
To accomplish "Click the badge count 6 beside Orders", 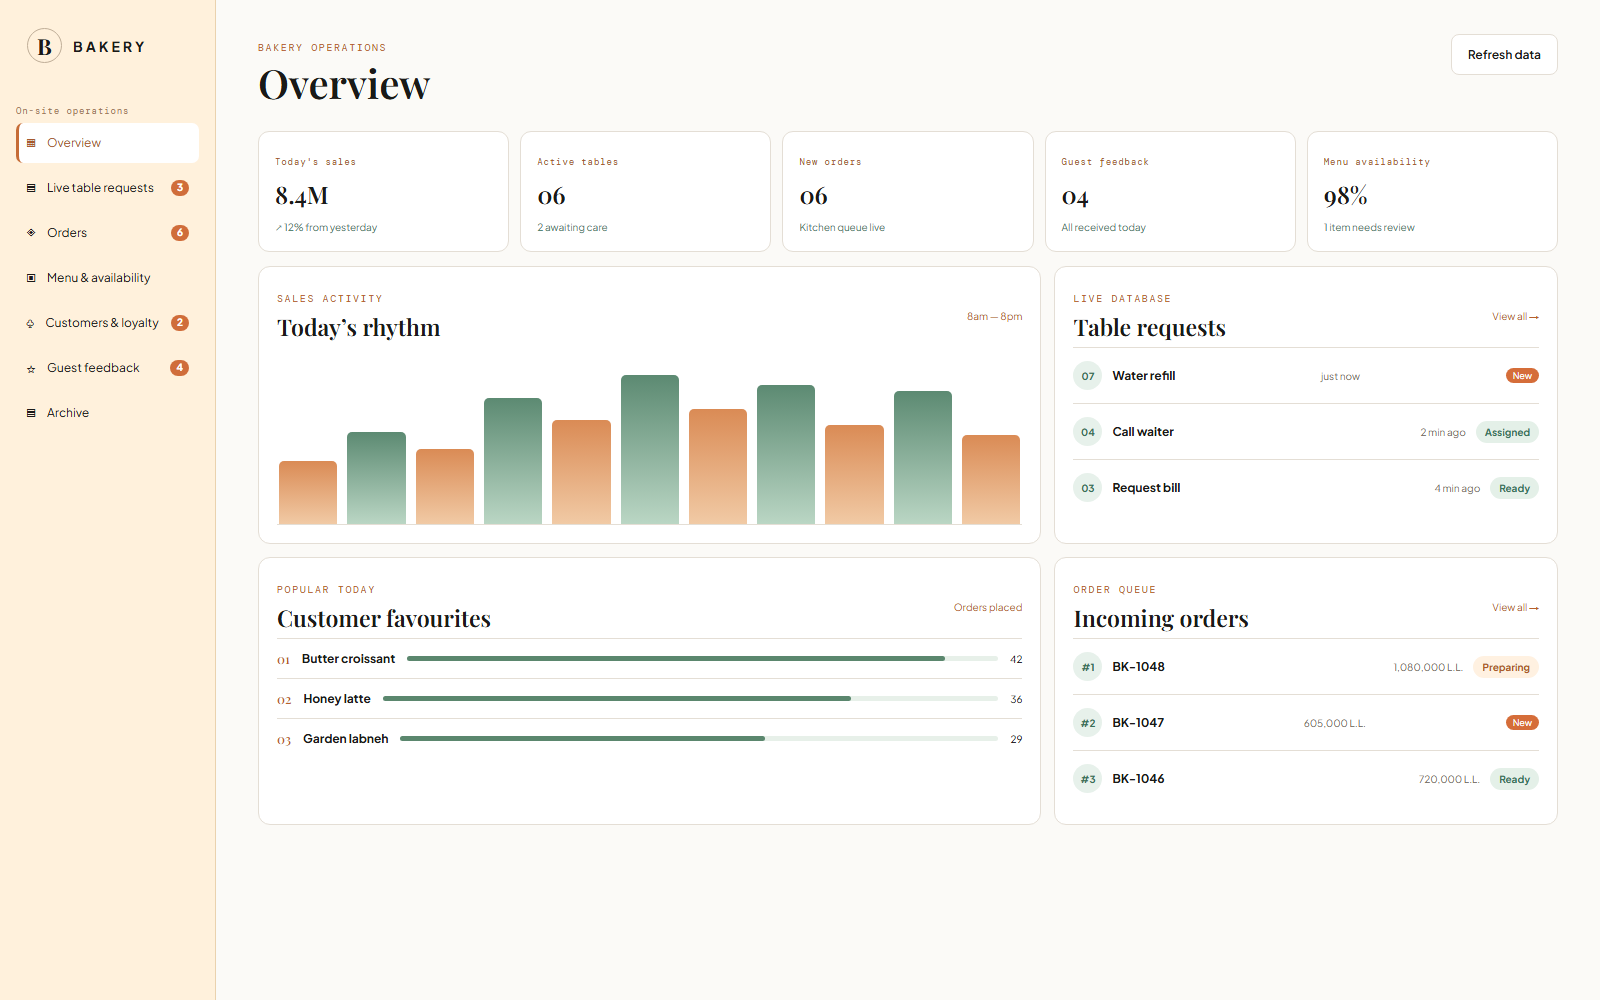I will tap(180, 233).
